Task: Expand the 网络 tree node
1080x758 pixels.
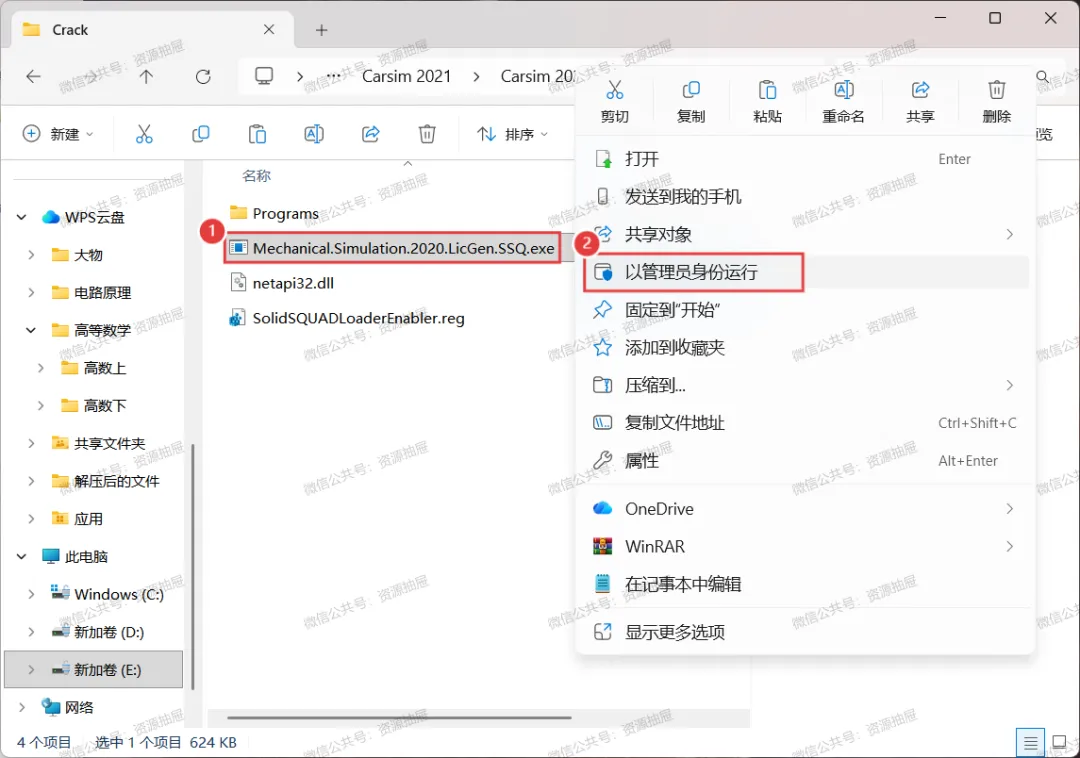Action: tap(21, 707)
